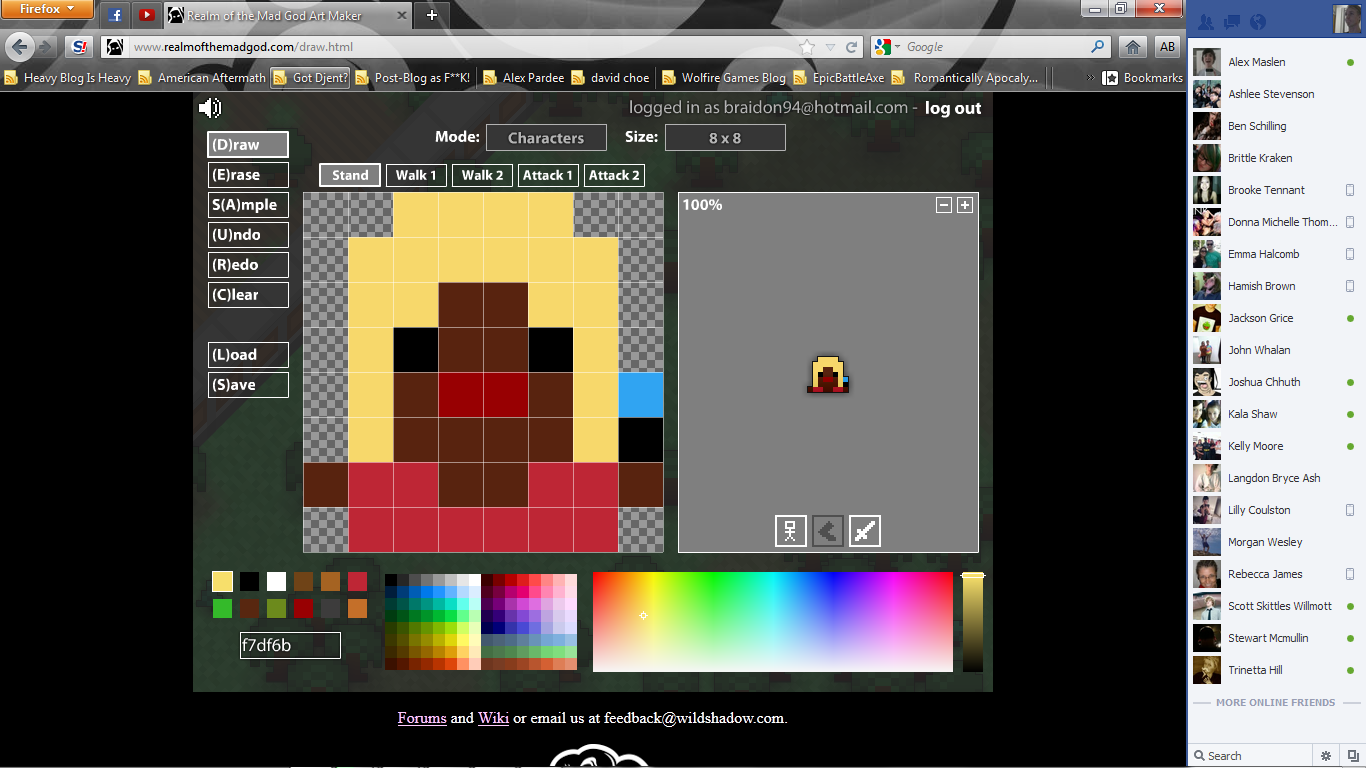Zoom out preview with minus icon
The width and height of the screenshot is (1366, 768).
943,205
